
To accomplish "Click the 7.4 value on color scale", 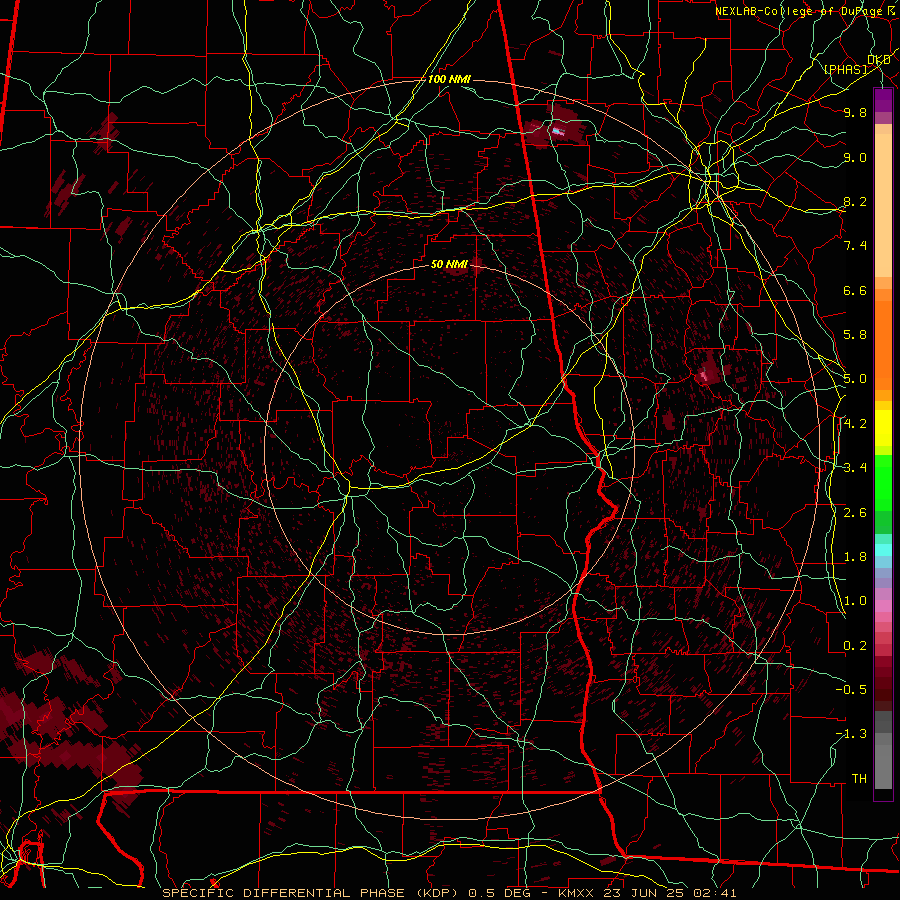I will tap(855, 246).
